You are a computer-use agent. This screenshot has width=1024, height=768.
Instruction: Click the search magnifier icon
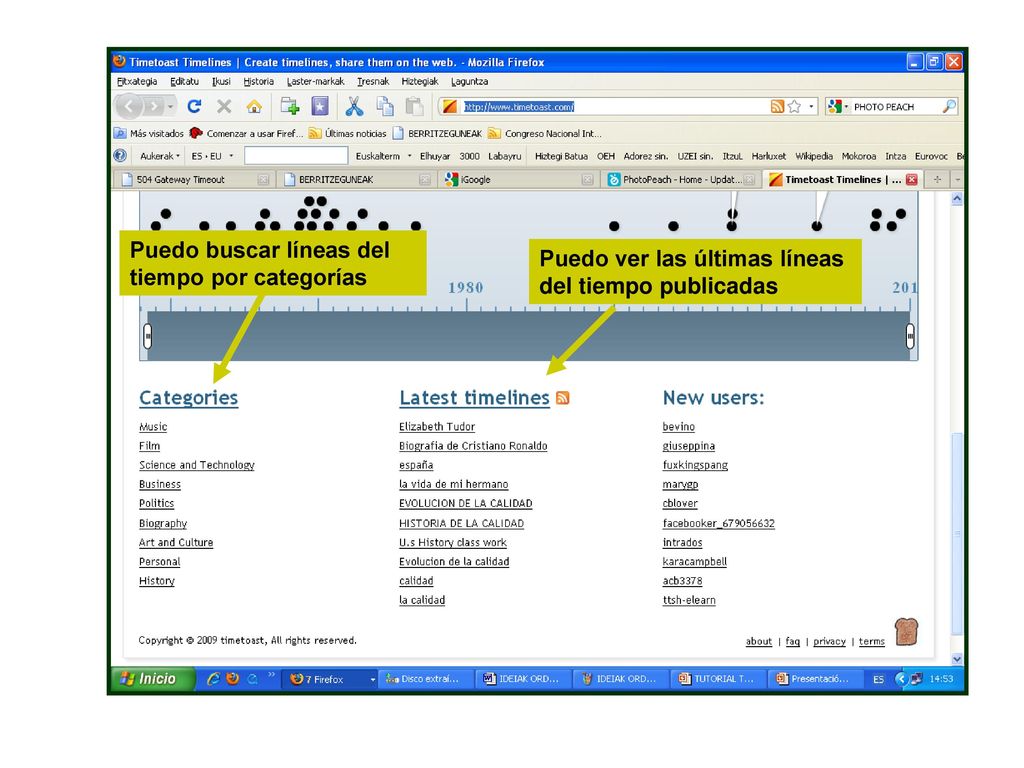949,106
